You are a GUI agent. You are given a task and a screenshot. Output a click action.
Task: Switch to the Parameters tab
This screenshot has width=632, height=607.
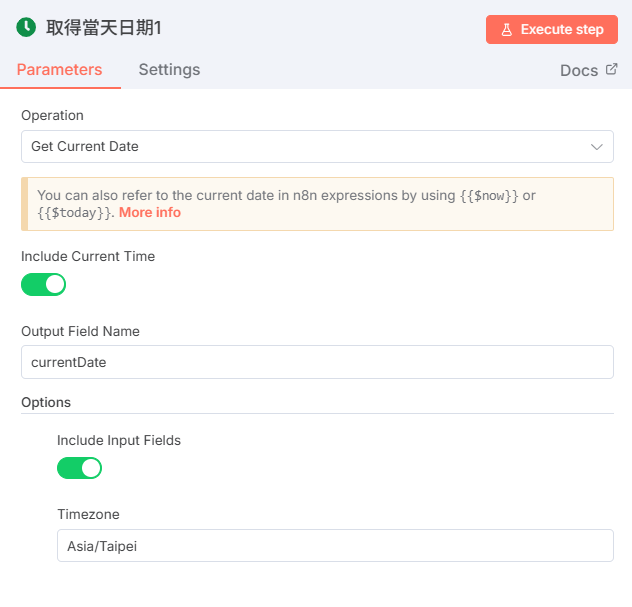59,70
